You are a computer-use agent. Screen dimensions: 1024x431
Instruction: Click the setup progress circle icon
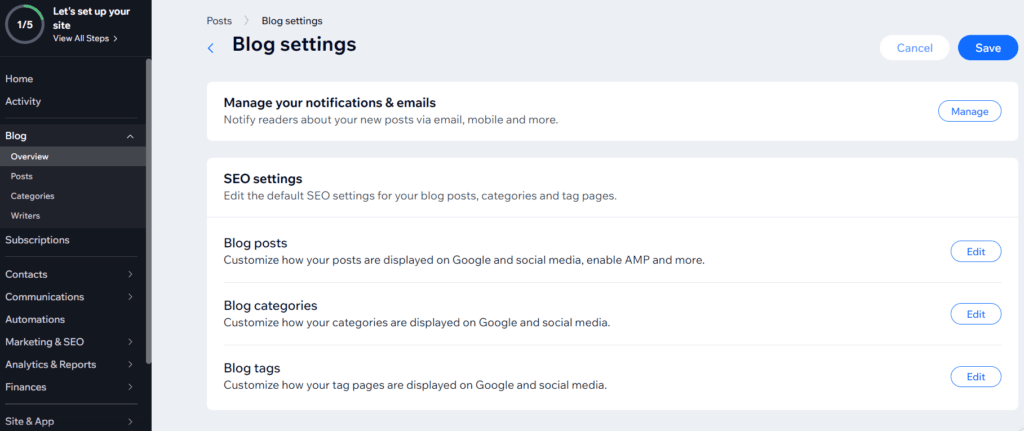(24, 24)
